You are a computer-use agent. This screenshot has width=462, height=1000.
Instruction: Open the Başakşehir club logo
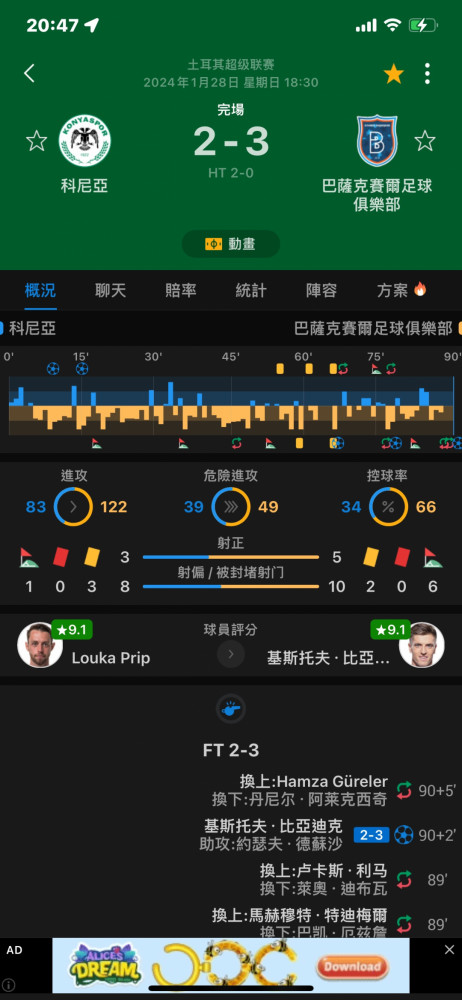(376, 140)
